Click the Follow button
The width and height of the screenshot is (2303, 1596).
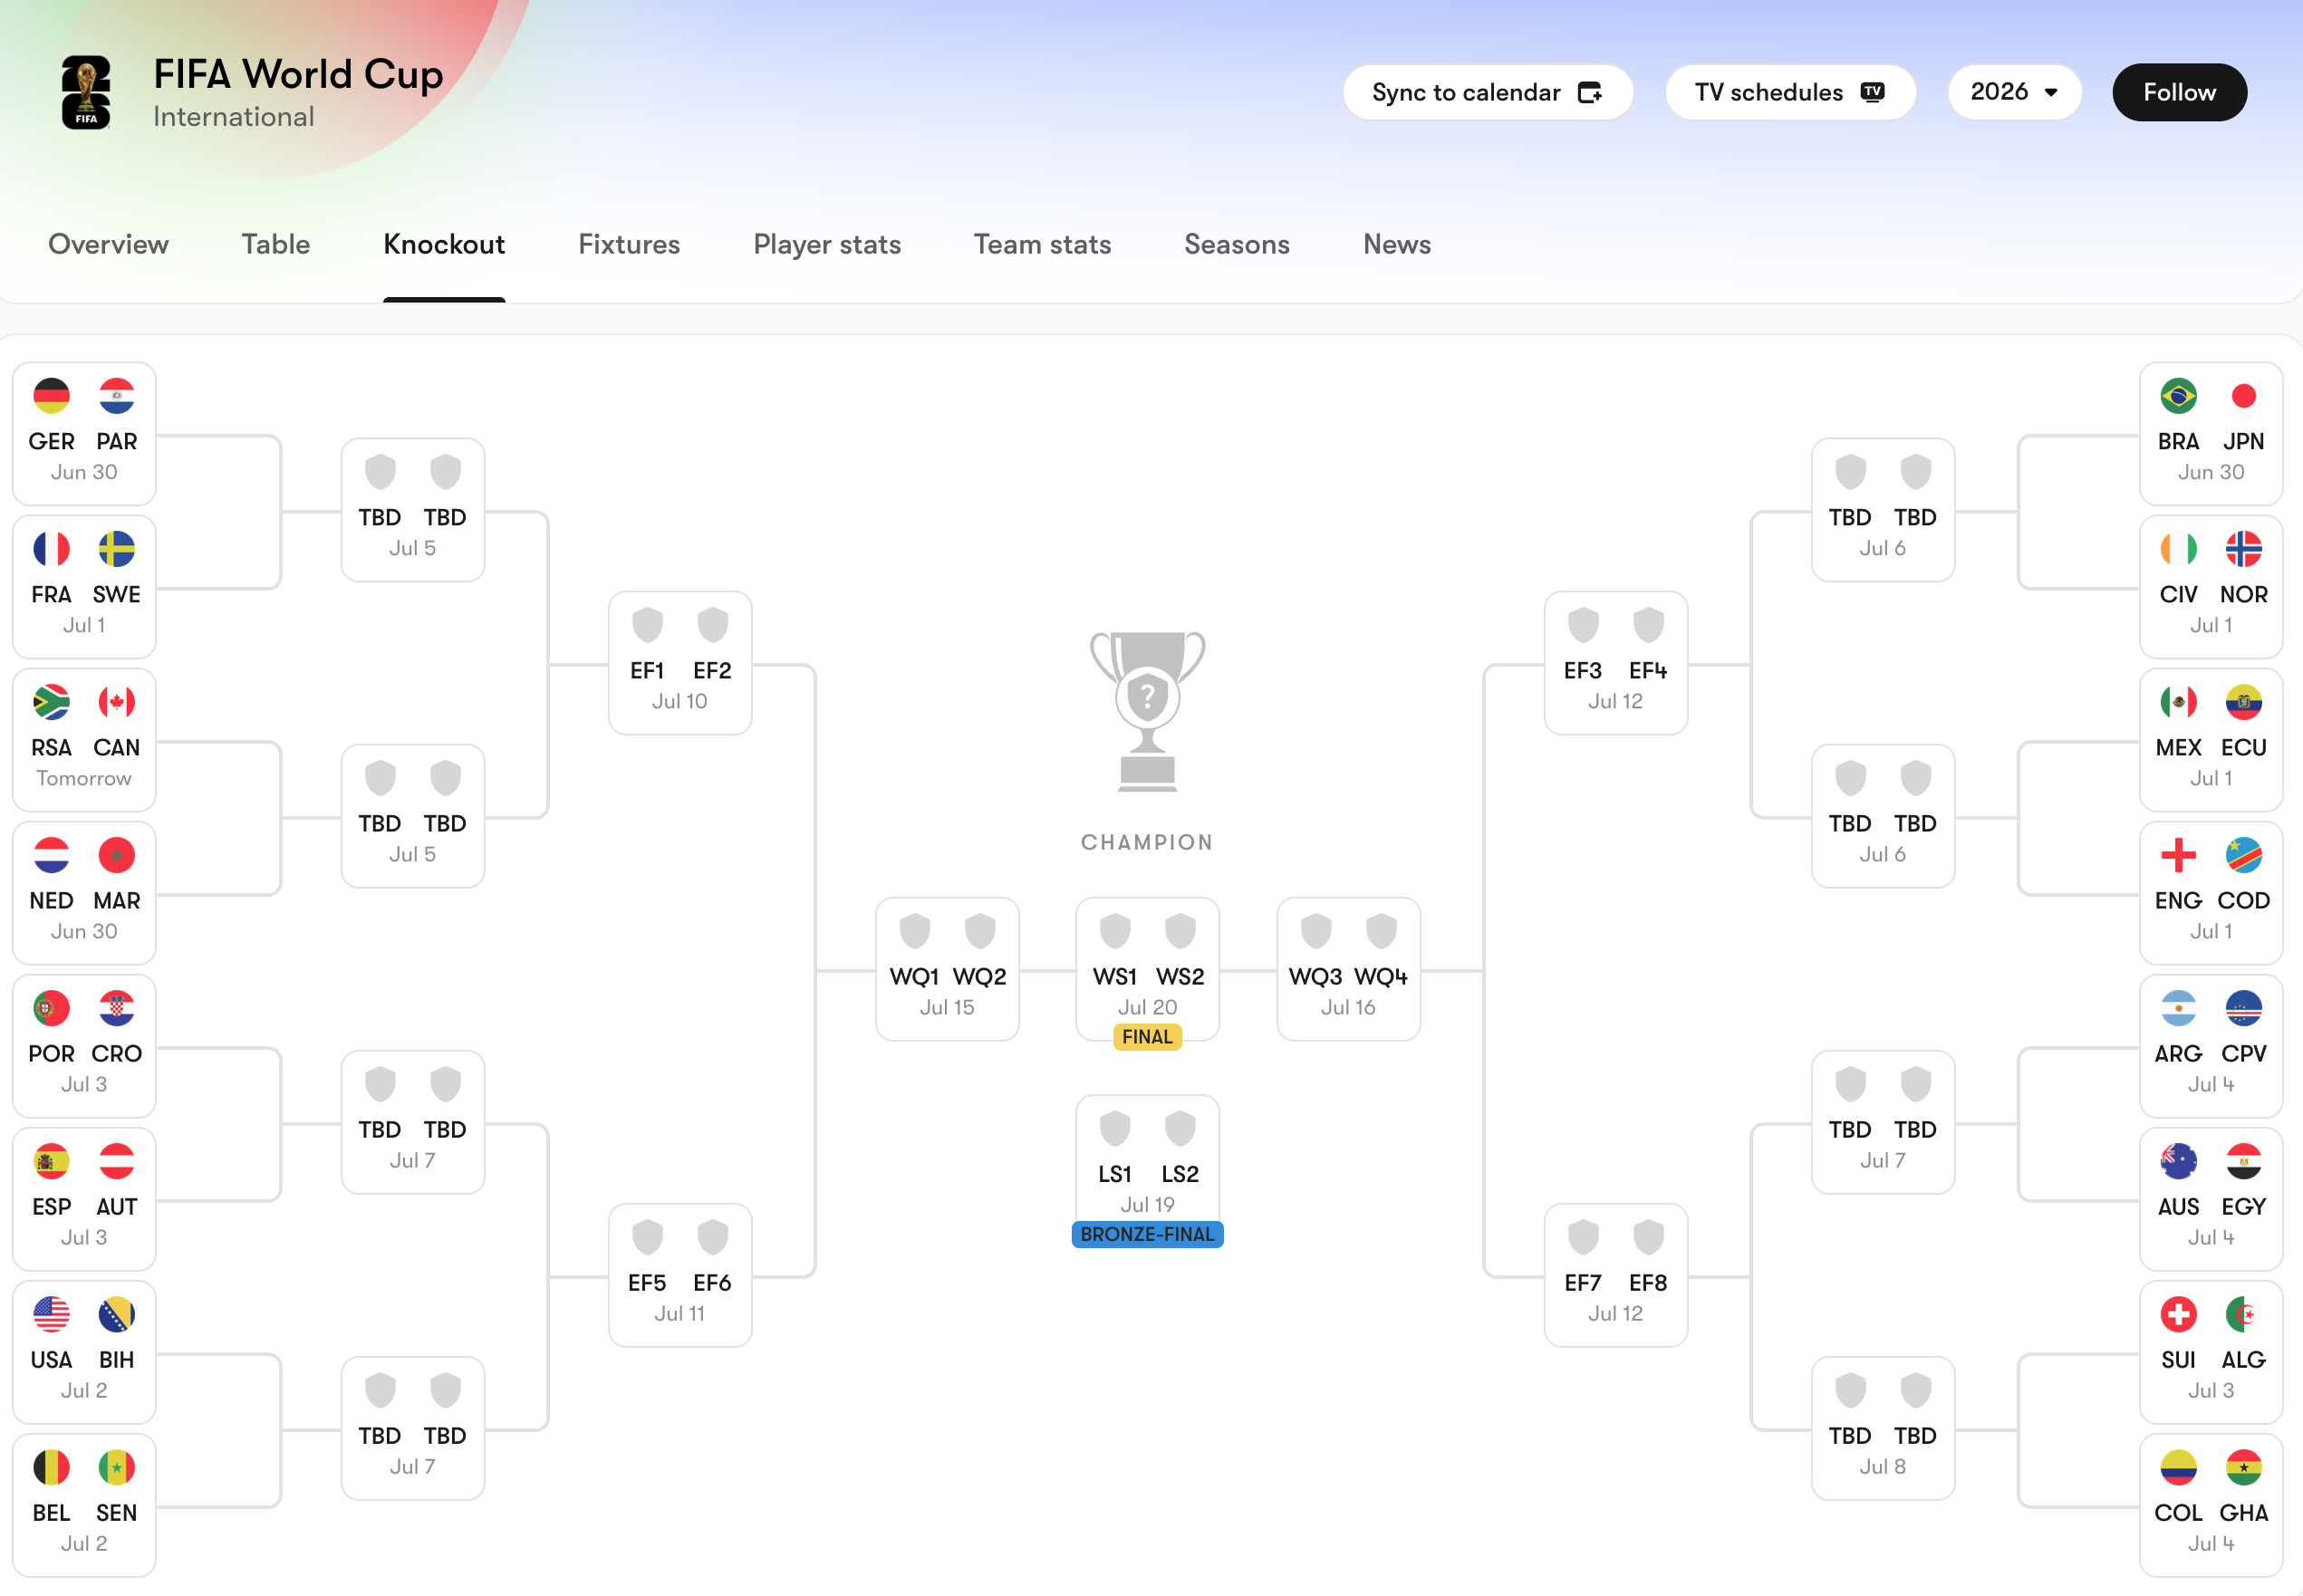point(2179,92)
